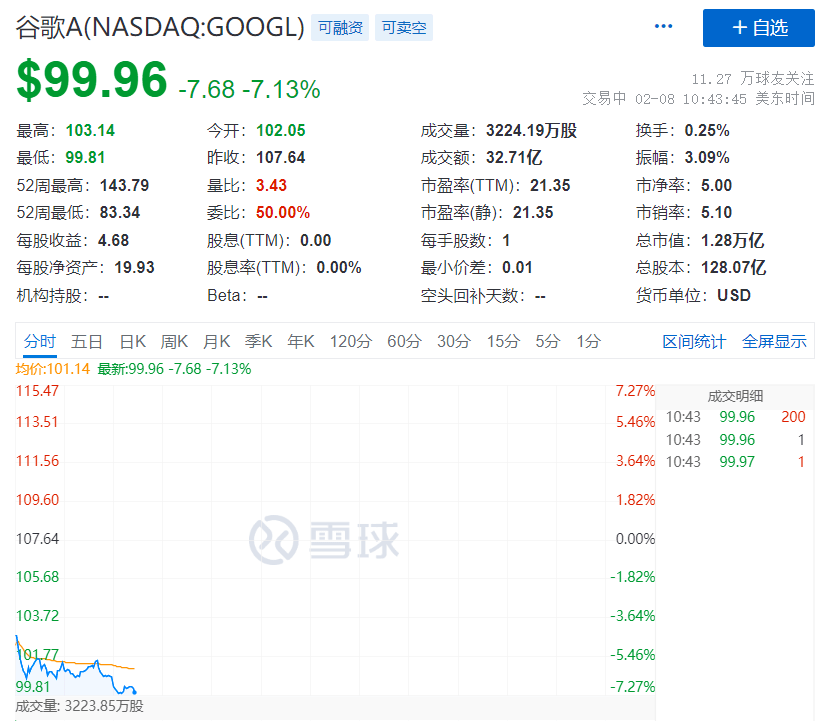
Task: Click the 总市值 value 1.28万亿
Action: pos(732,240)
